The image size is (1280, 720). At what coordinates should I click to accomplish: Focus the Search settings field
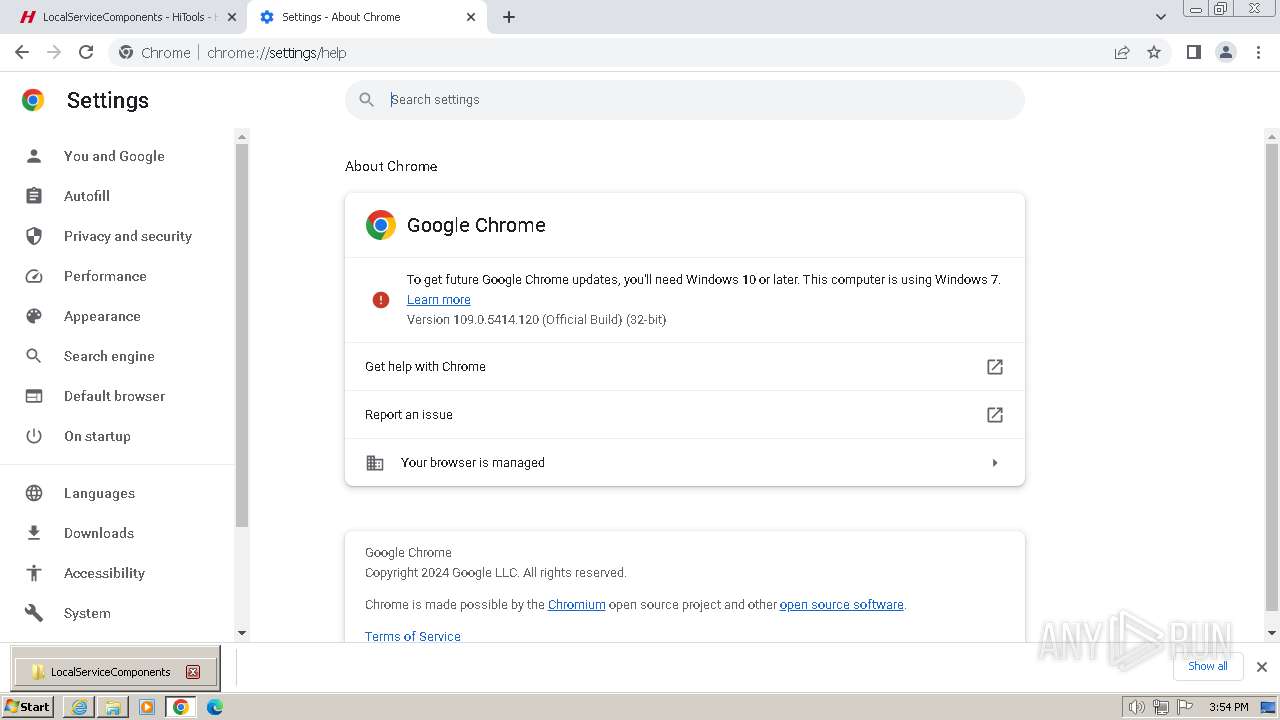coord(685,100)
